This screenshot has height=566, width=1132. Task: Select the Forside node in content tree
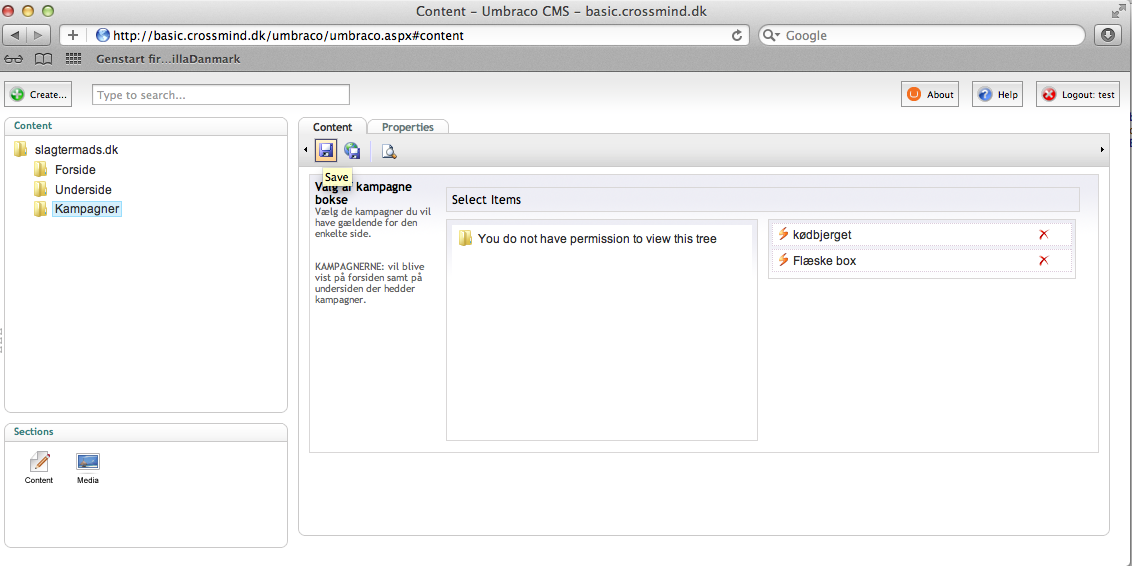pyautogui.click(x=75, y=170)
